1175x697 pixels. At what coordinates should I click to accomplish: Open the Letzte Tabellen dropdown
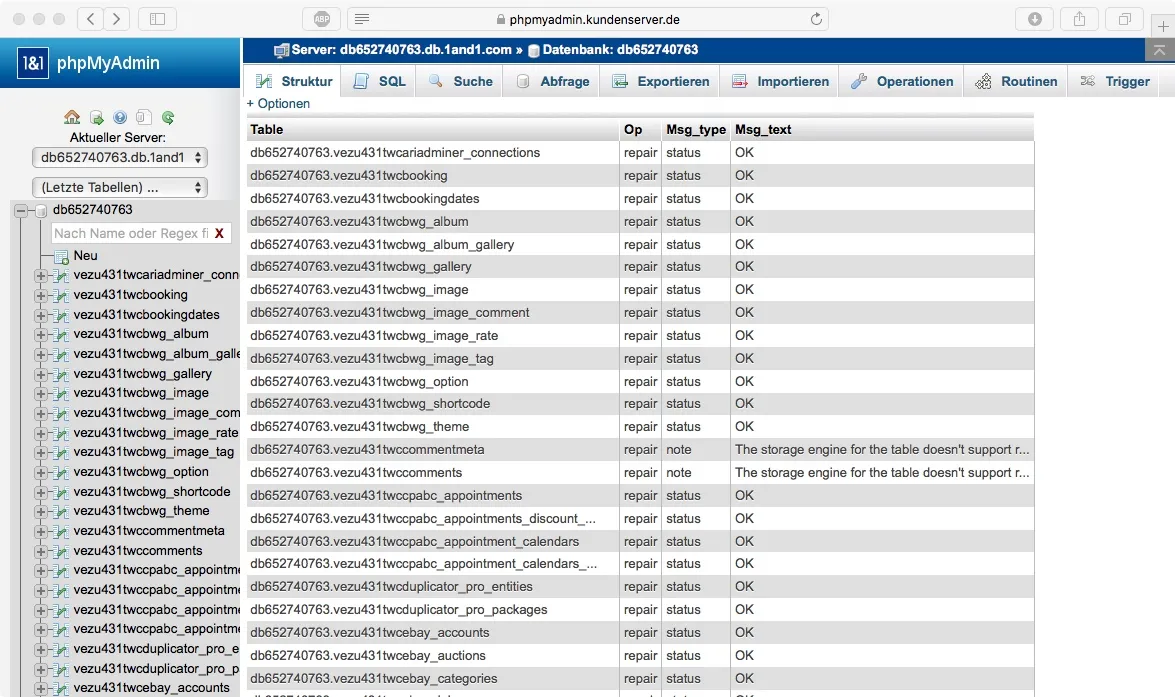120,187
